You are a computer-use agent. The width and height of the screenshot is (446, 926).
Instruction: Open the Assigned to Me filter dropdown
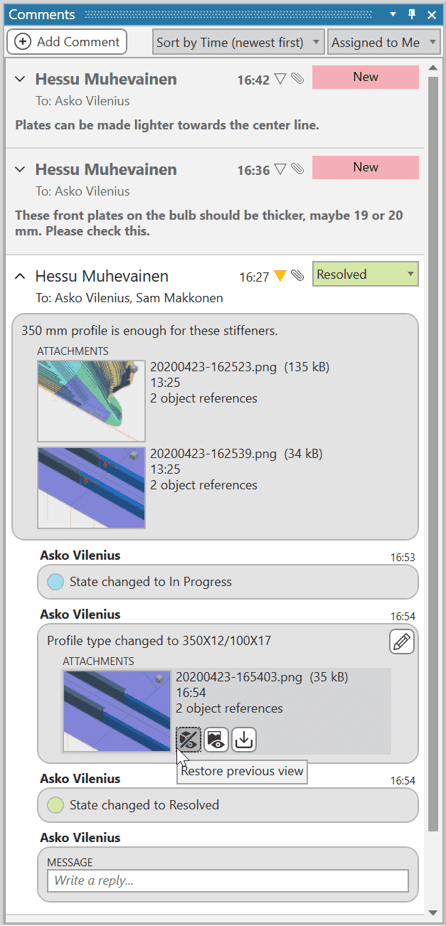(383, 43)
